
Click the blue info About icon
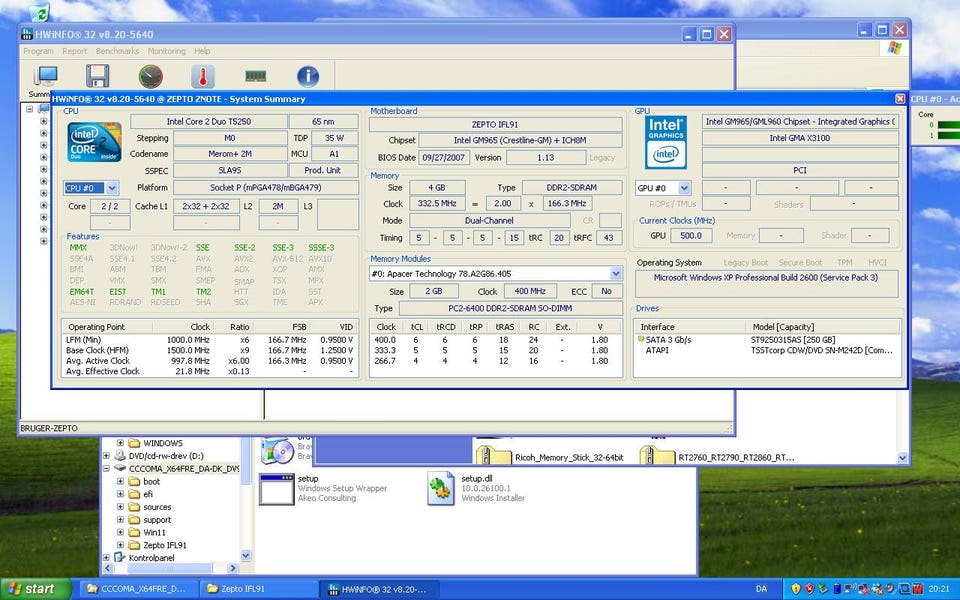(x=308, y=77)
